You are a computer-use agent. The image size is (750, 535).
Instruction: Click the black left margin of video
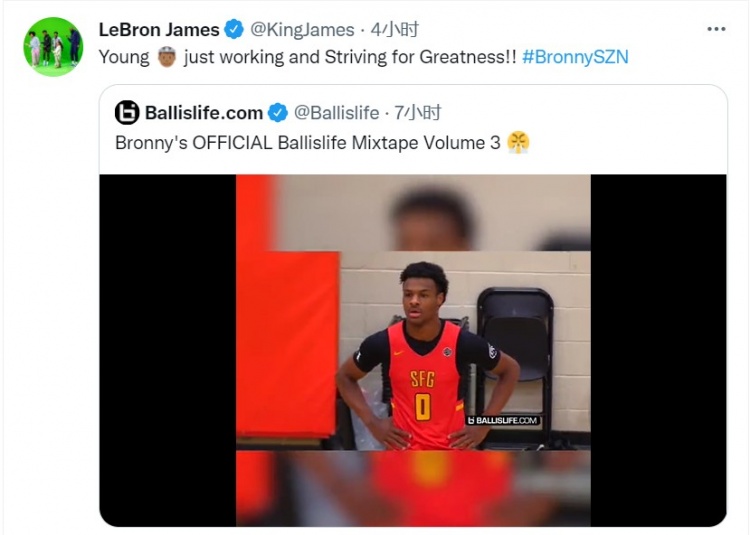(x=167, y=350)
